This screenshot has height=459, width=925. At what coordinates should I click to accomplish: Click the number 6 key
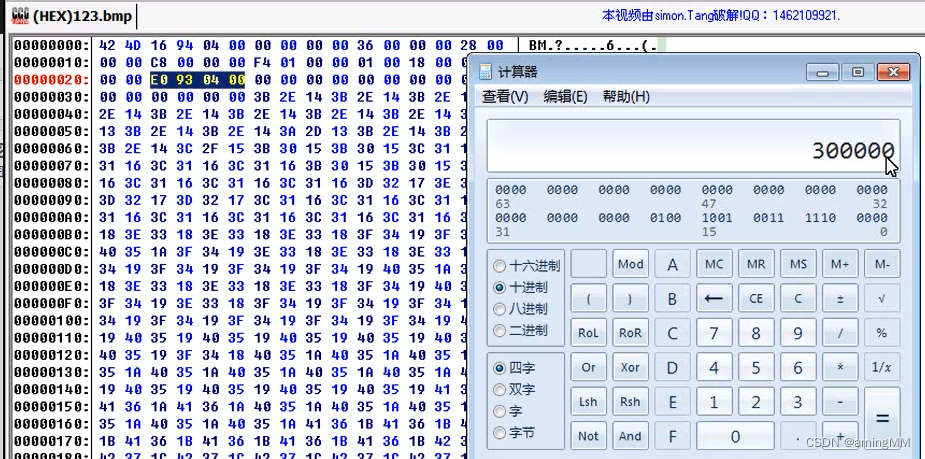(x=798, y=367)
